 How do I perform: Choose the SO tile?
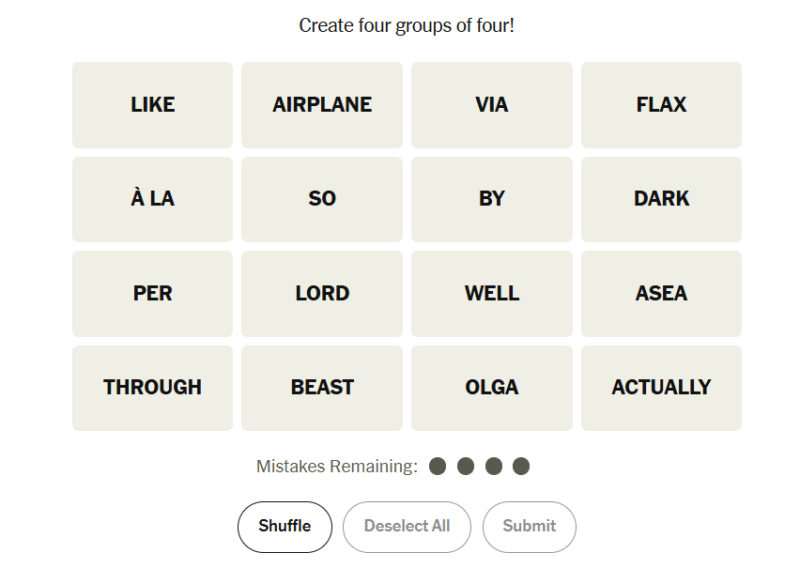(322, 200)
